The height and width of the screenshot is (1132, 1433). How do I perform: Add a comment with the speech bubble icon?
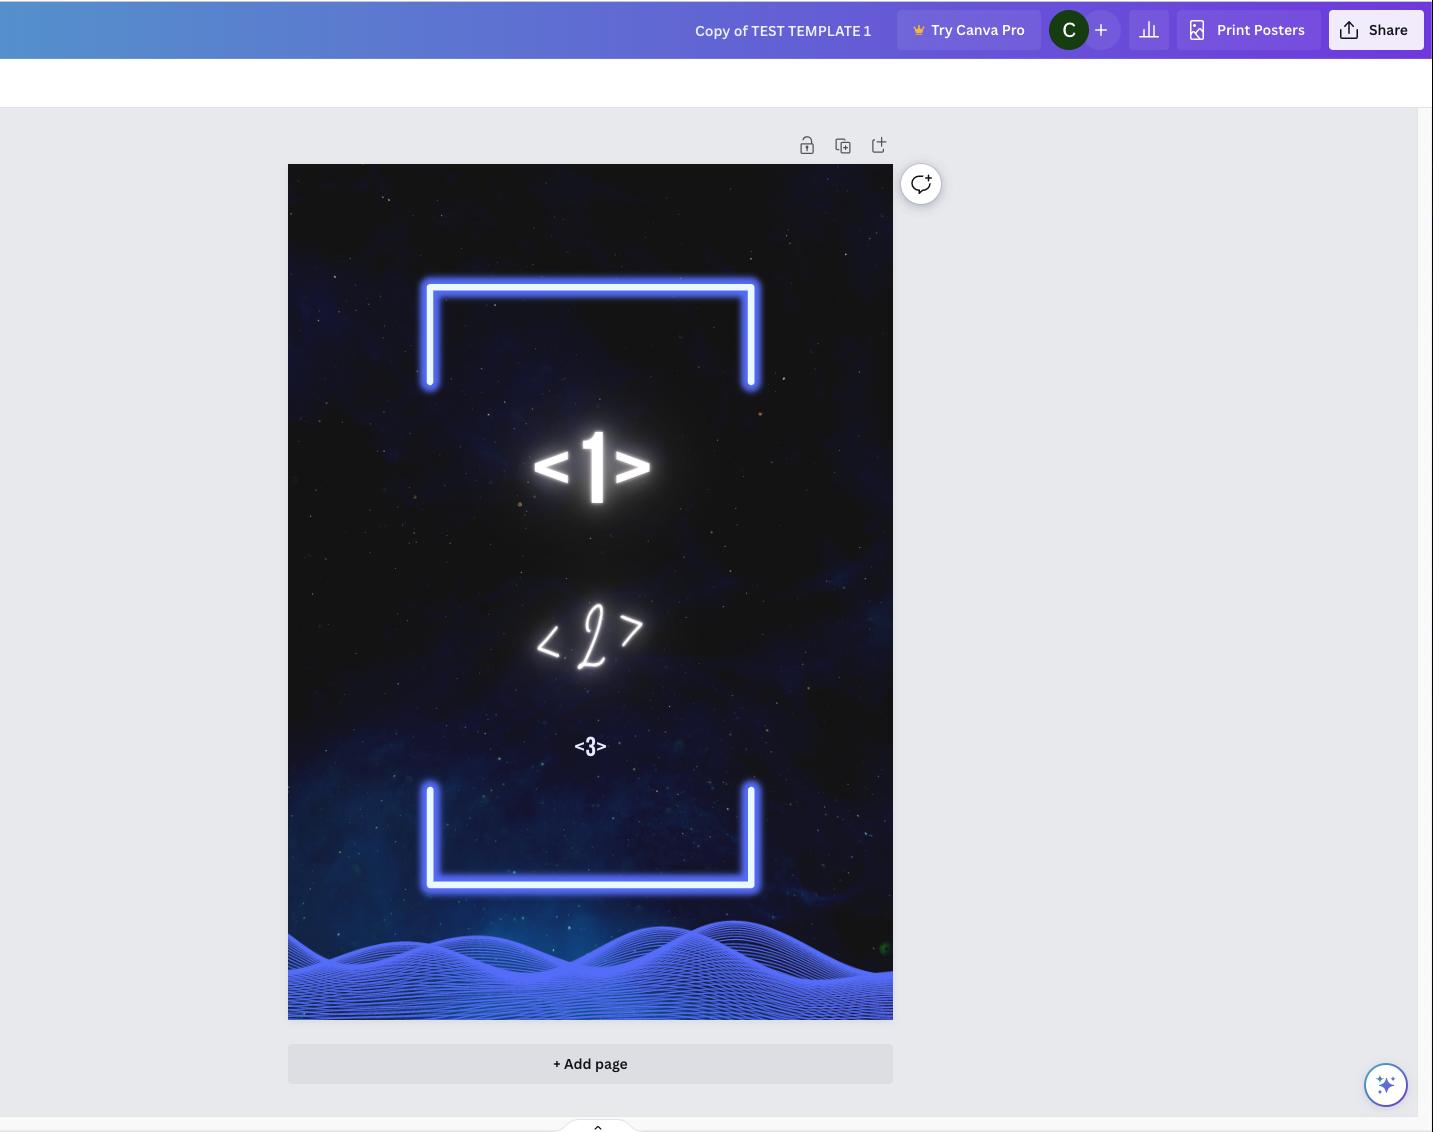coord(921,184)
